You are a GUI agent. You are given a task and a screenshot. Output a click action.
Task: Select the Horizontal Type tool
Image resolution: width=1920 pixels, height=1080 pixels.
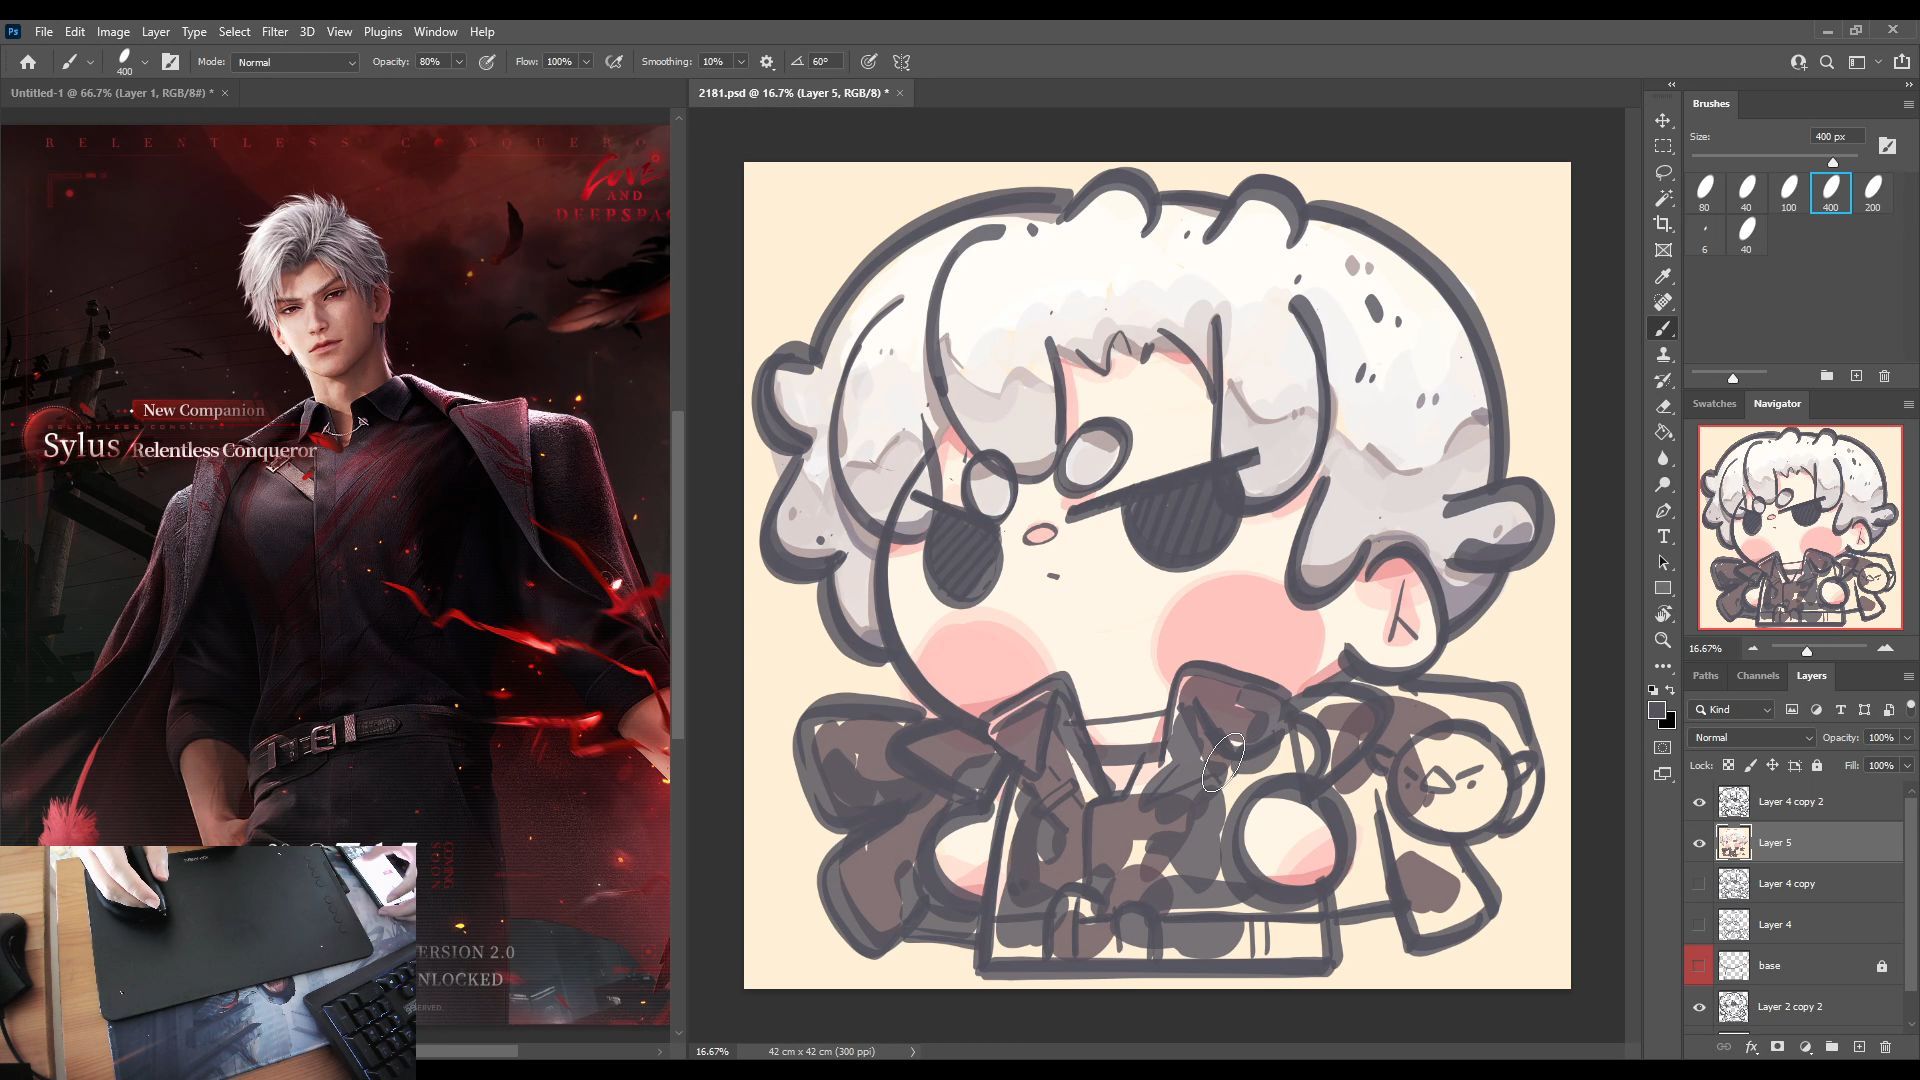click(1663, 536)
